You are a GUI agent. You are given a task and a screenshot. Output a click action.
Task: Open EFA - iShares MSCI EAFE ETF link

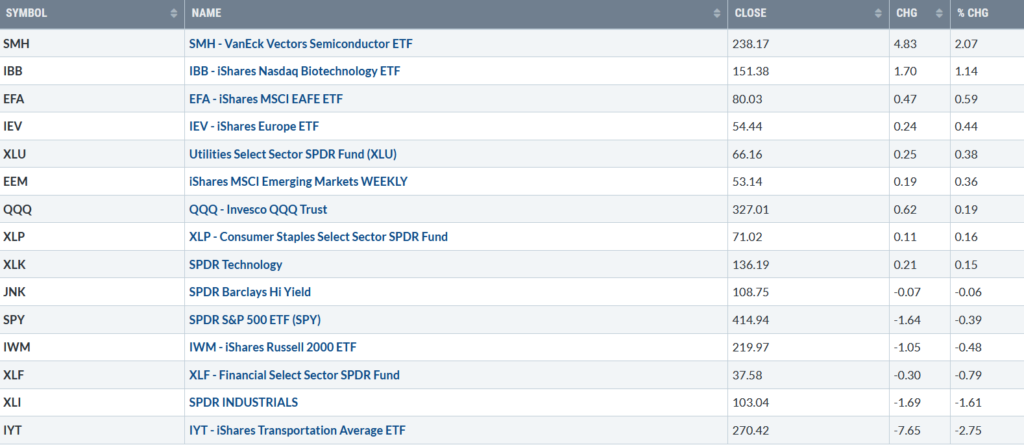pos(265,99)
